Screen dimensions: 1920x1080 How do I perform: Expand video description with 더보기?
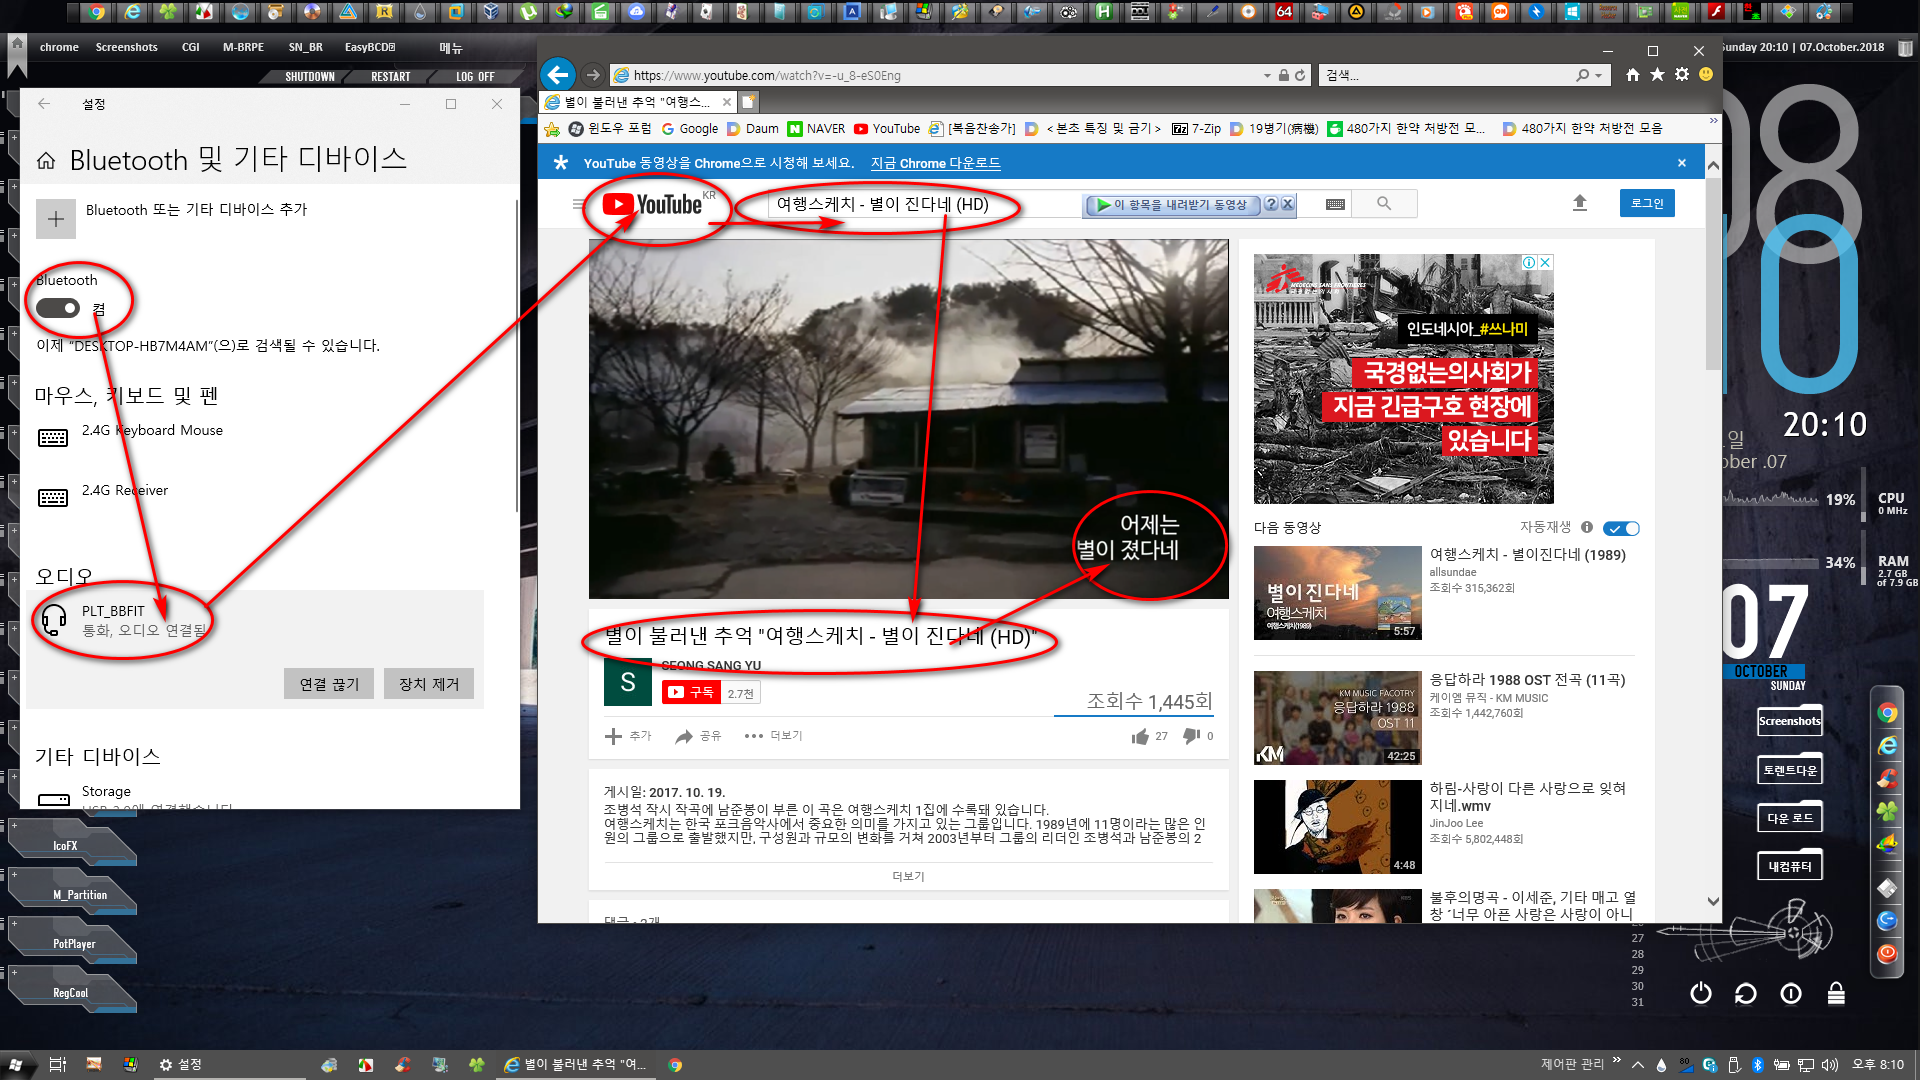908,876
